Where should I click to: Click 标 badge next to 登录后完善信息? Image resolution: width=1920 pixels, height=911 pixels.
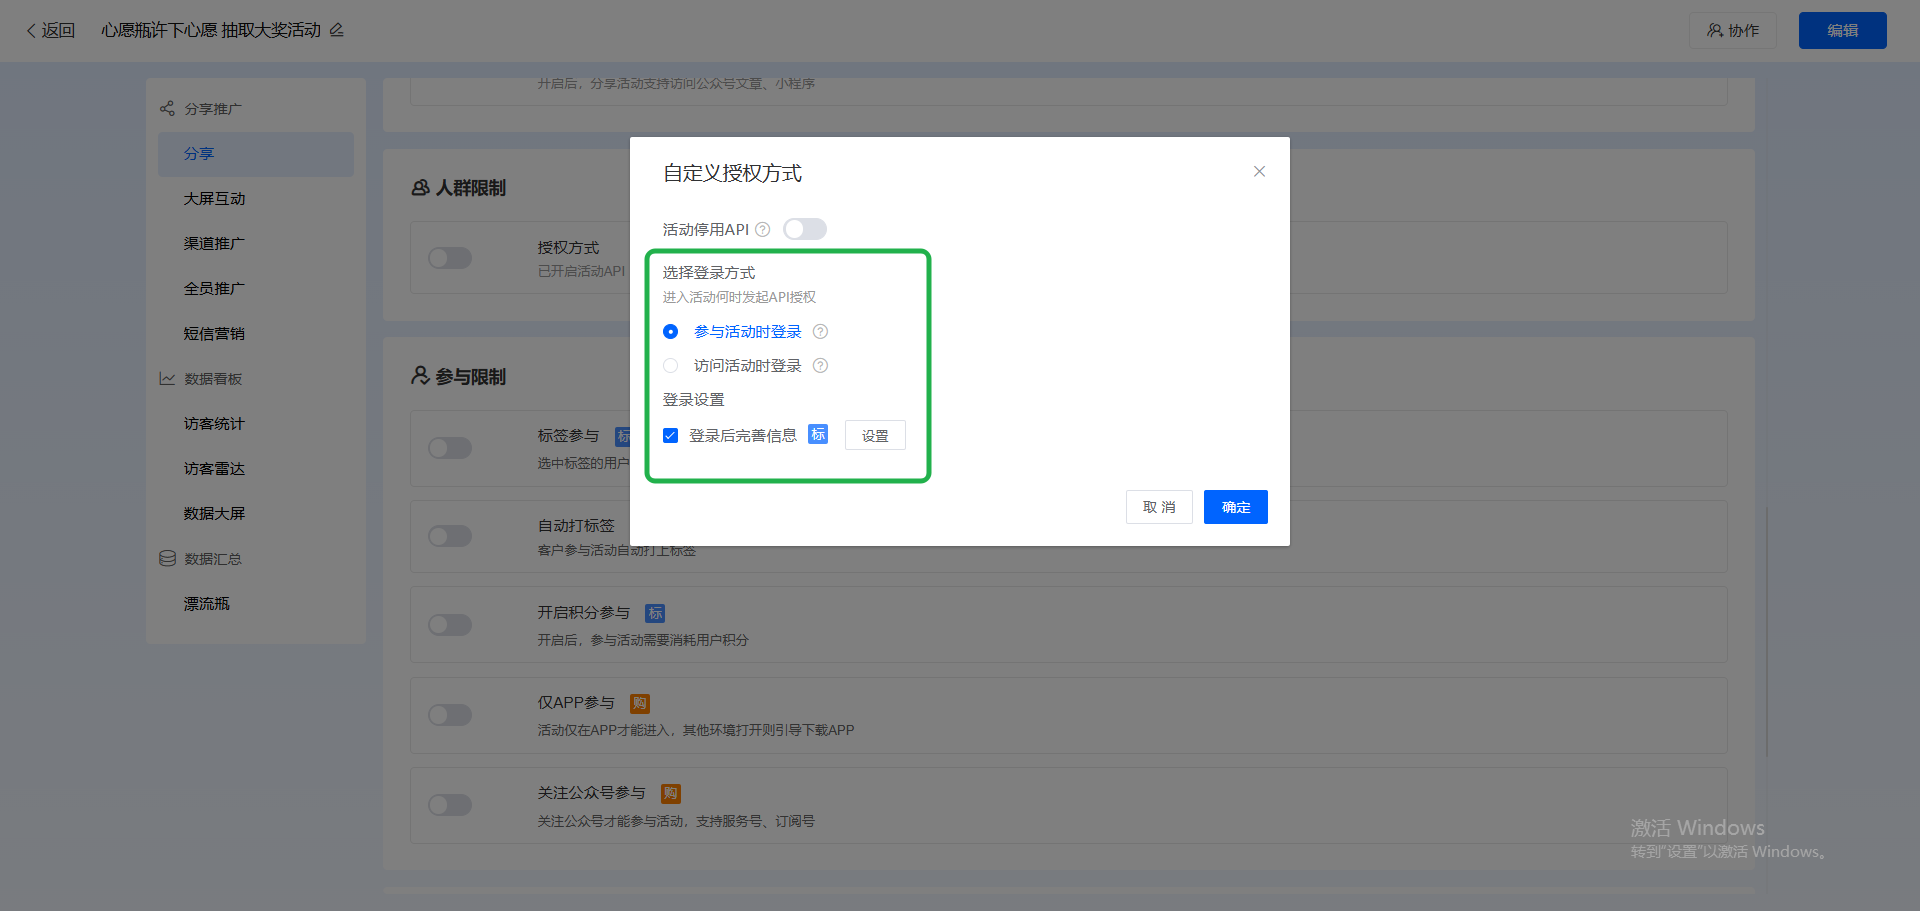[818, 434]
